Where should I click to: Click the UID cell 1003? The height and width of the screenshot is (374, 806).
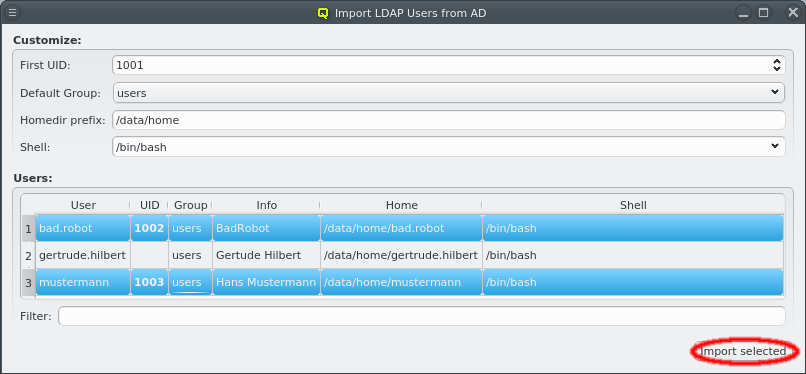(x=150, y=282)
